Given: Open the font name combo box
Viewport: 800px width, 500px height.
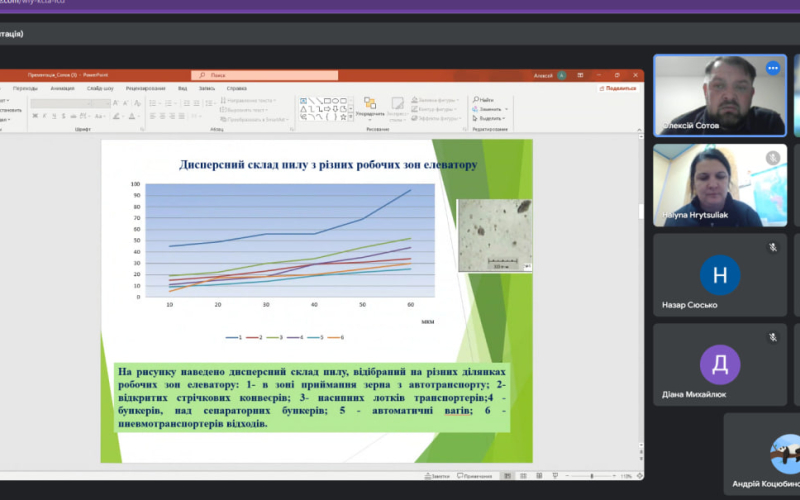Looking at the screenshot, I should 59,104.
